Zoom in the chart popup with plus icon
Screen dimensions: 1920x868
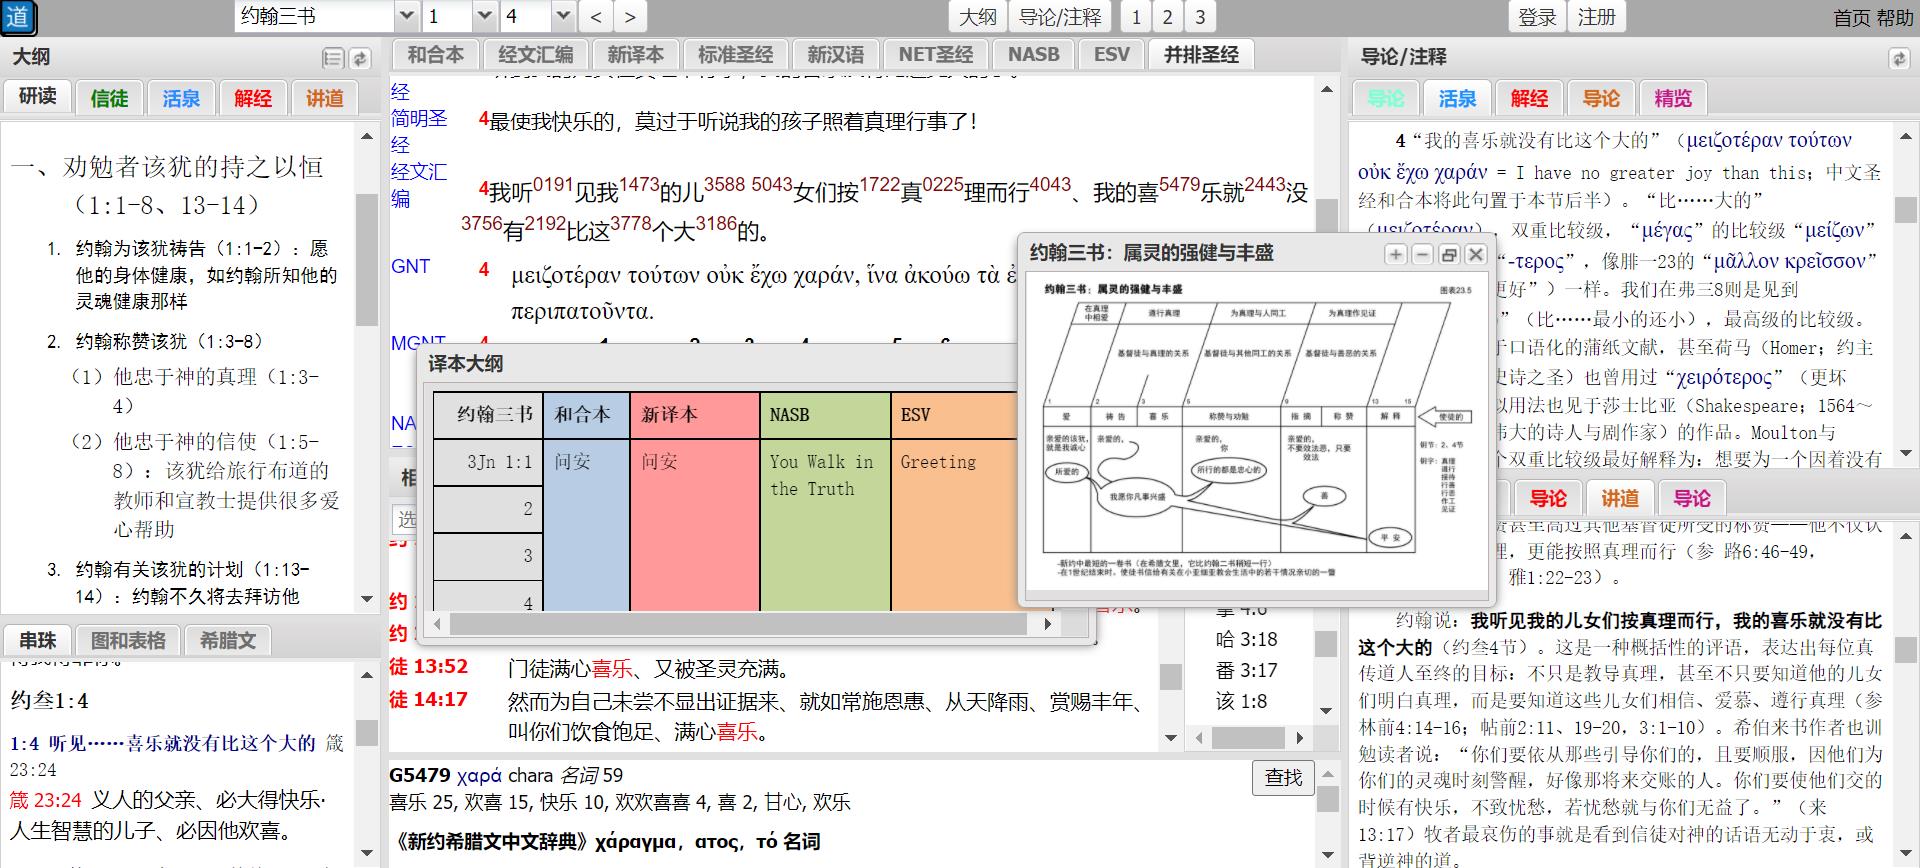pyautogui.click(x=1395, y=255)
